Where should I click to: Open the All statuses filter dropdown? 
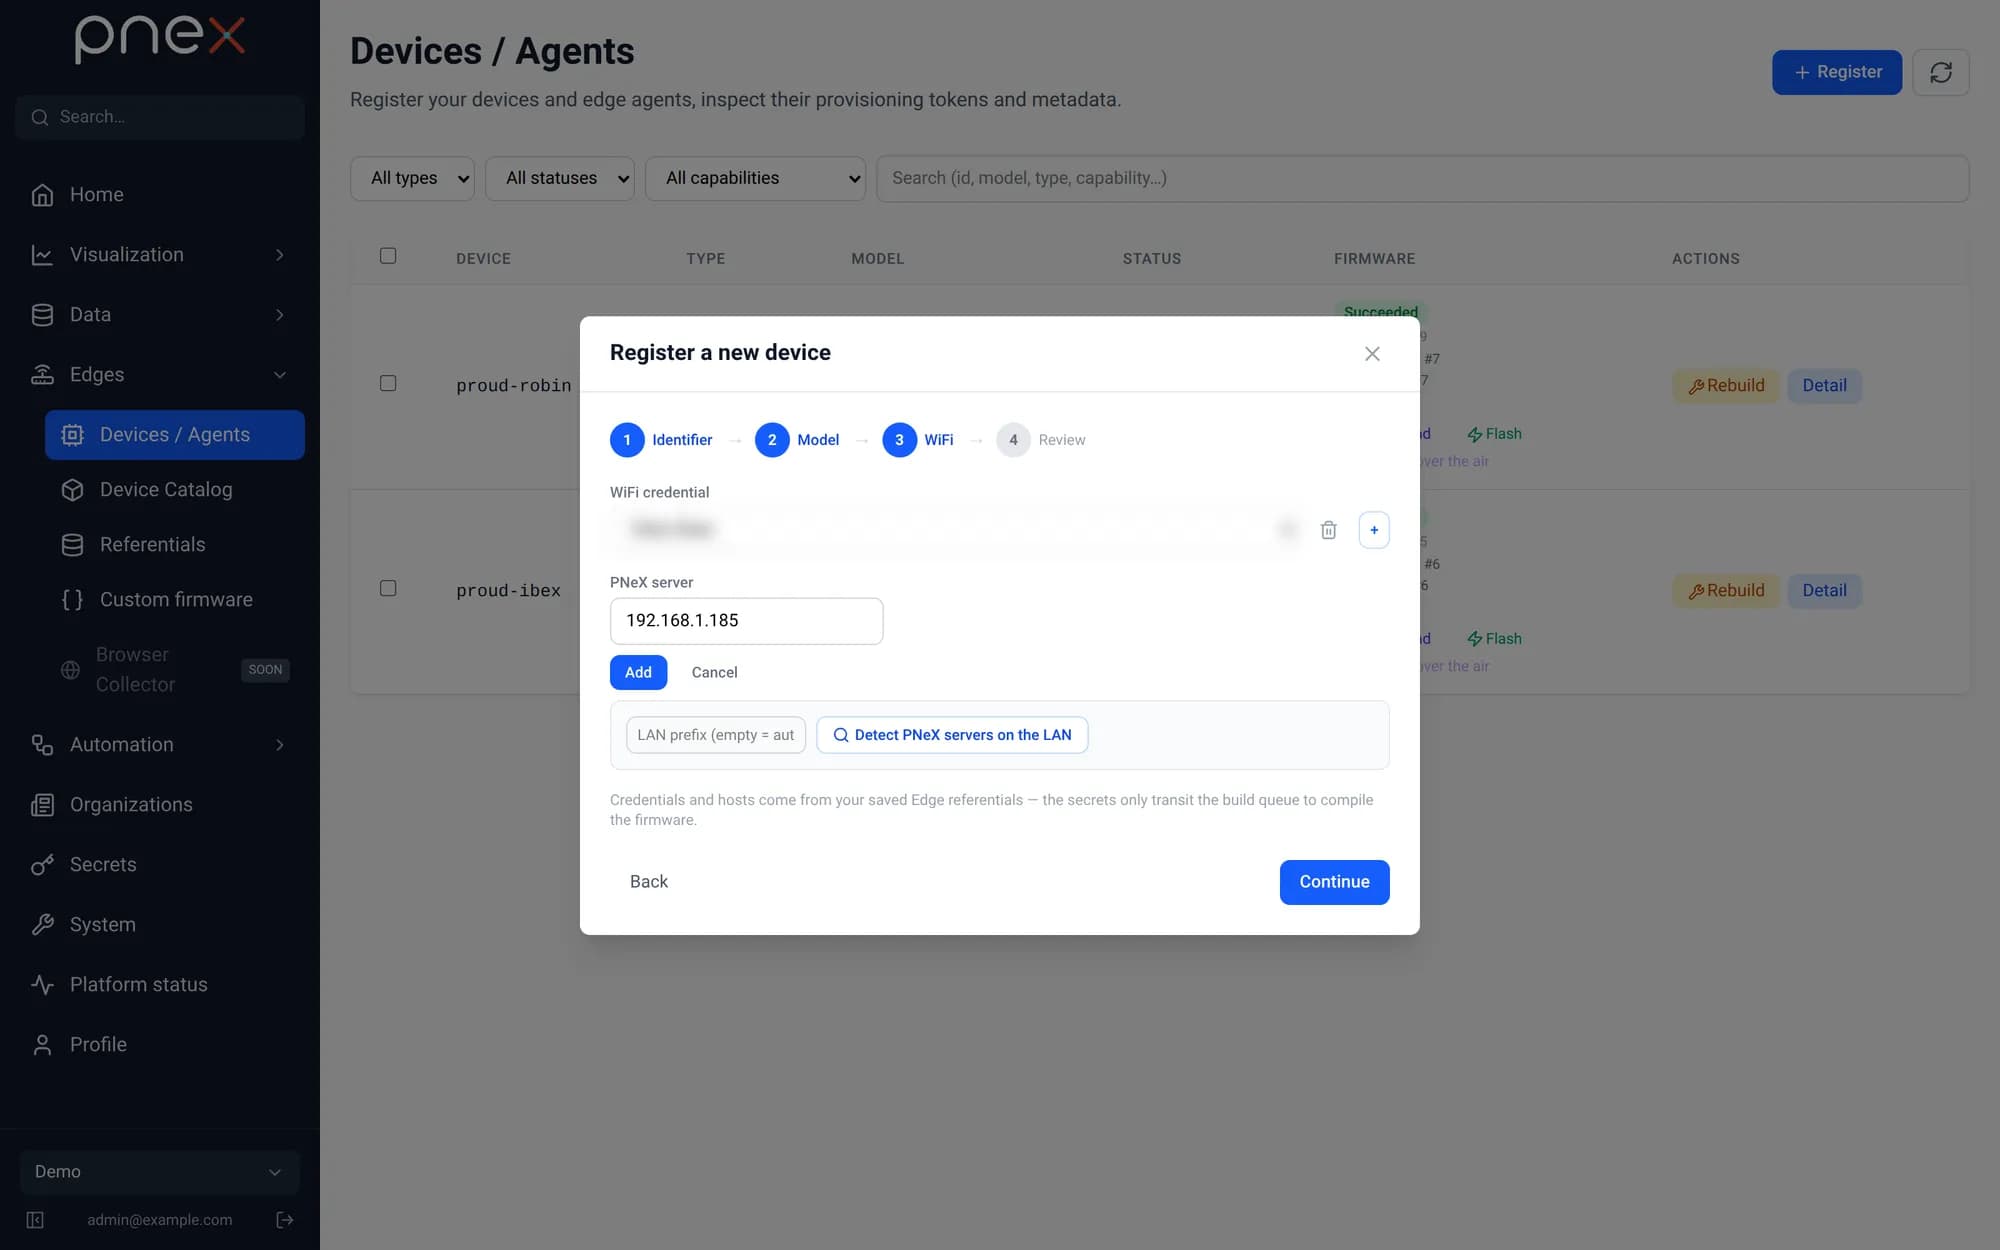pos(560,178)
